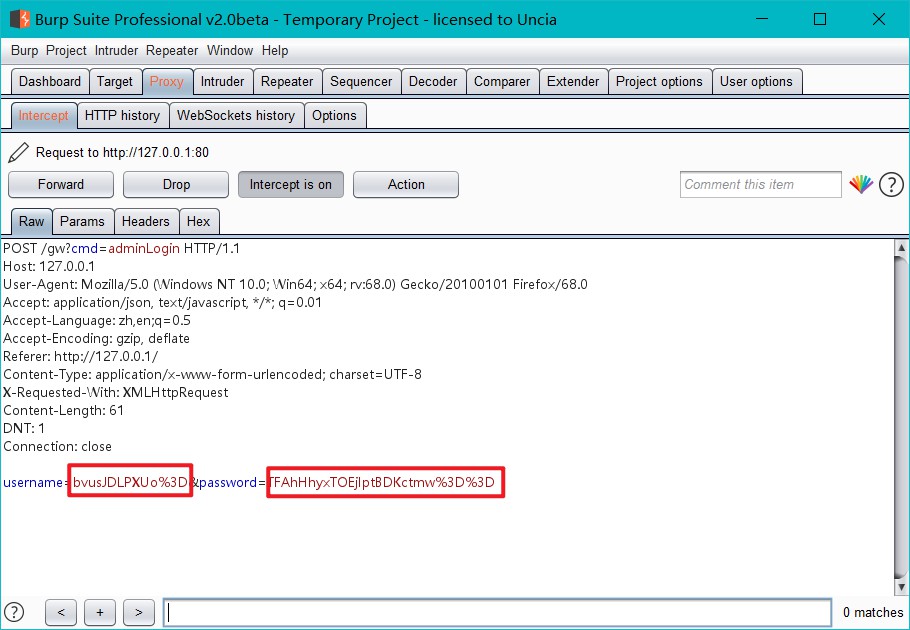Click the DNT: 1 header line
The width and height of the screenshot is (910, 630).
24,429
